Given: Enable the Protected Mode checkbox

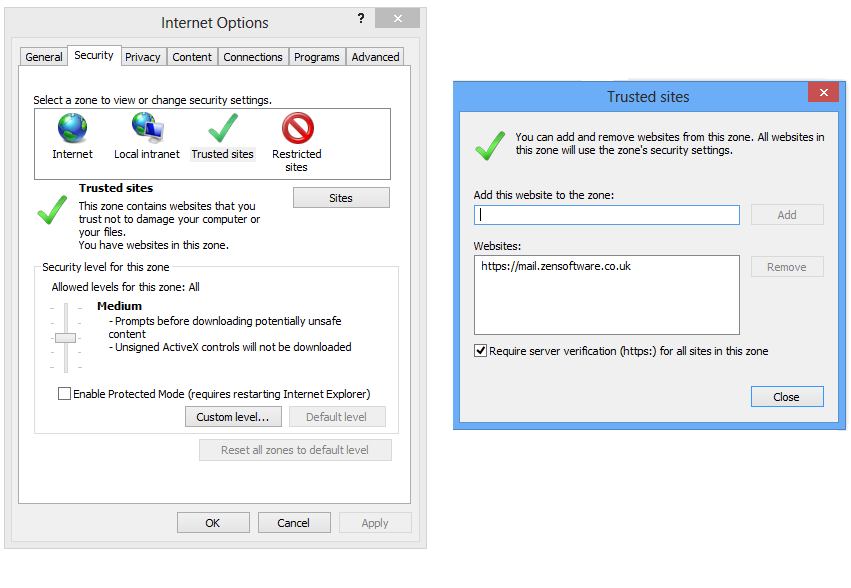Looking at the screenshot, I should (64, 394).
